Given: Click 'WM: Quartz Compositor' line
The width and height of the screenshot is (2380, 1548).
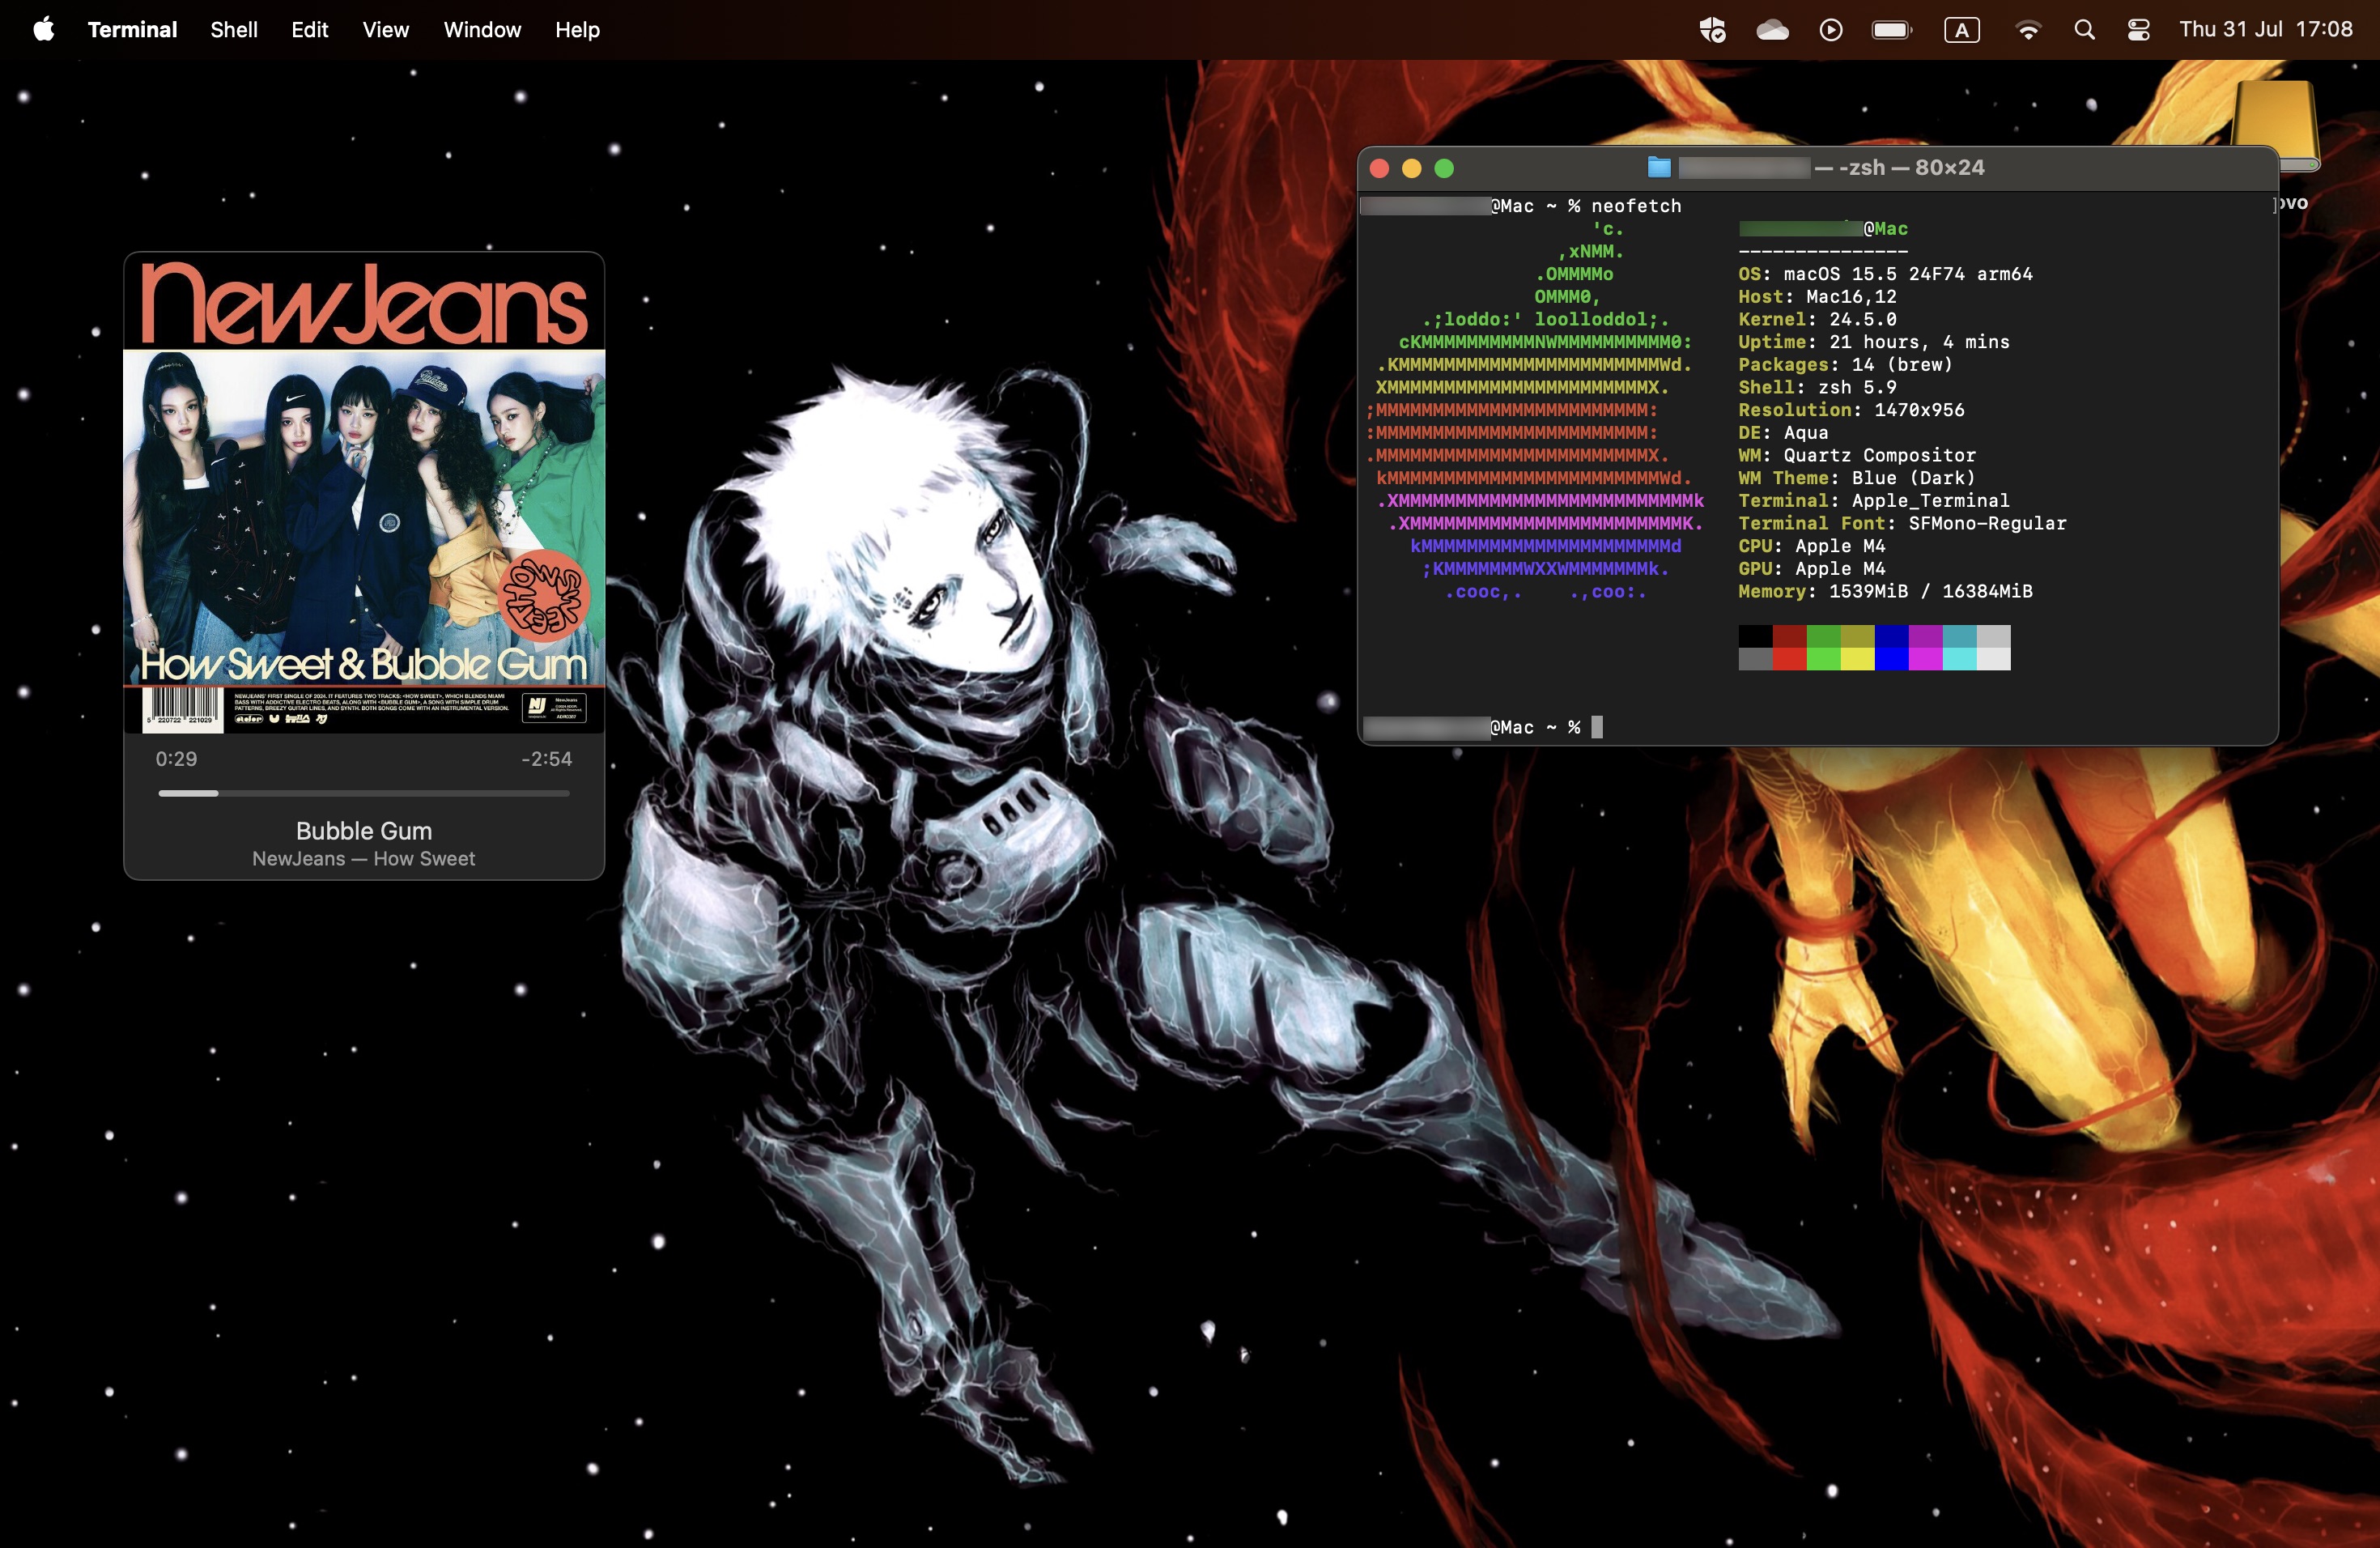Looking at the screenshot, I should pos(1857,455).
